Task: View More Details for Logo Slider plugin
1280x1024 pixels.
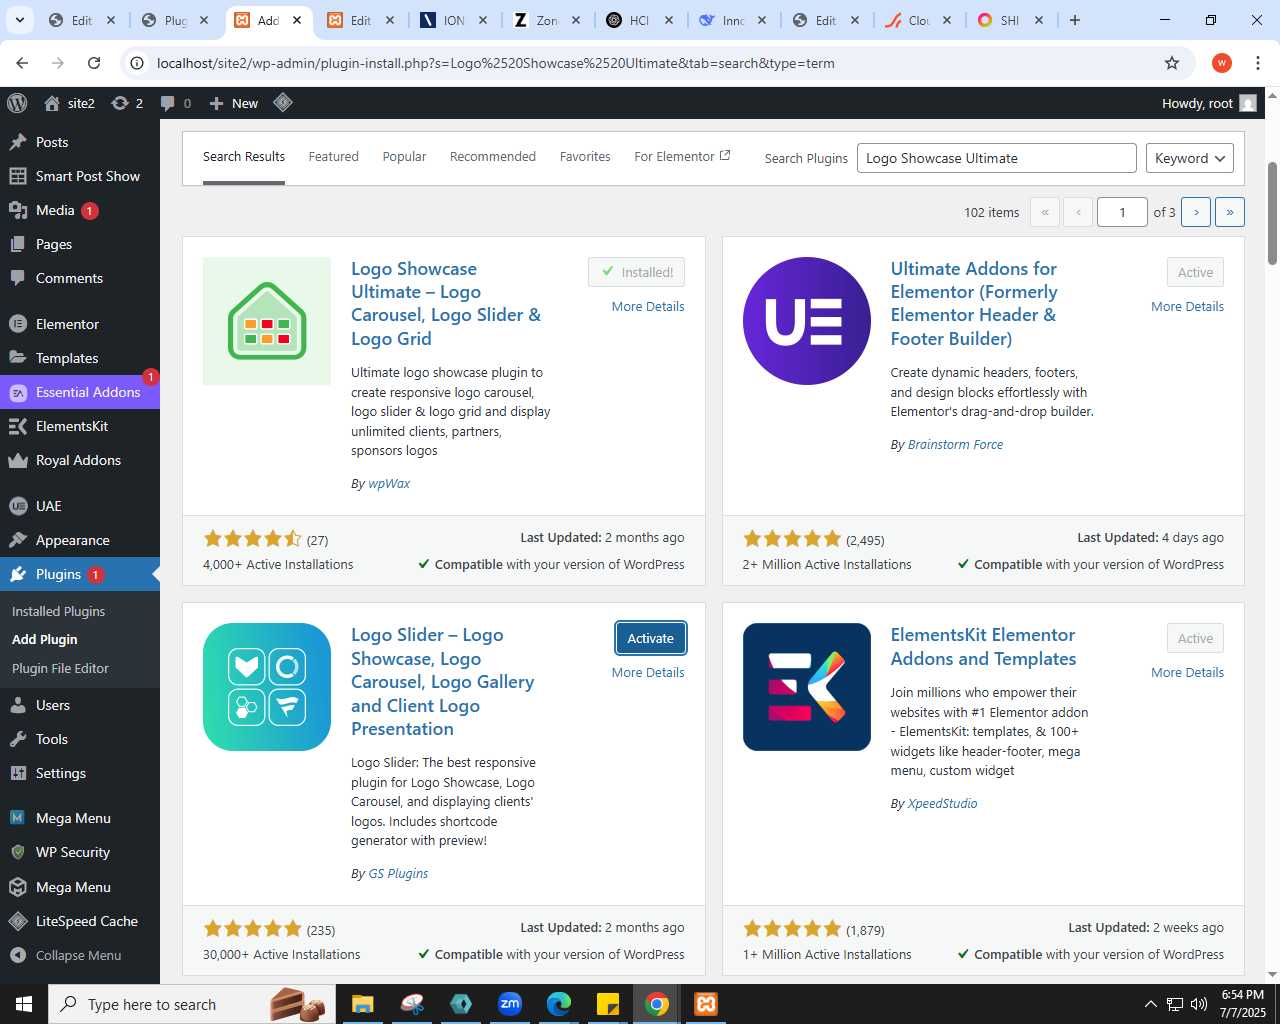Action: point(648,672)
